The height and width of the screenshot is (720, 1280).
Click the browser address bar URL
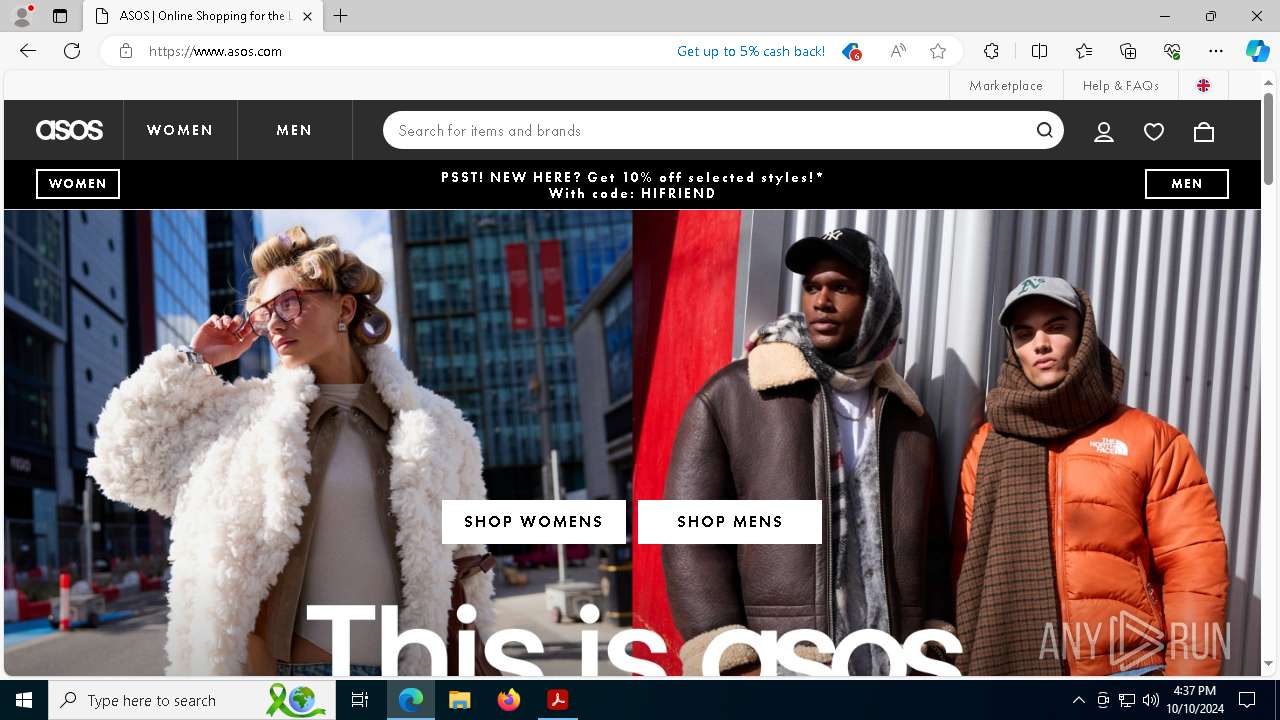click(216, 51)
